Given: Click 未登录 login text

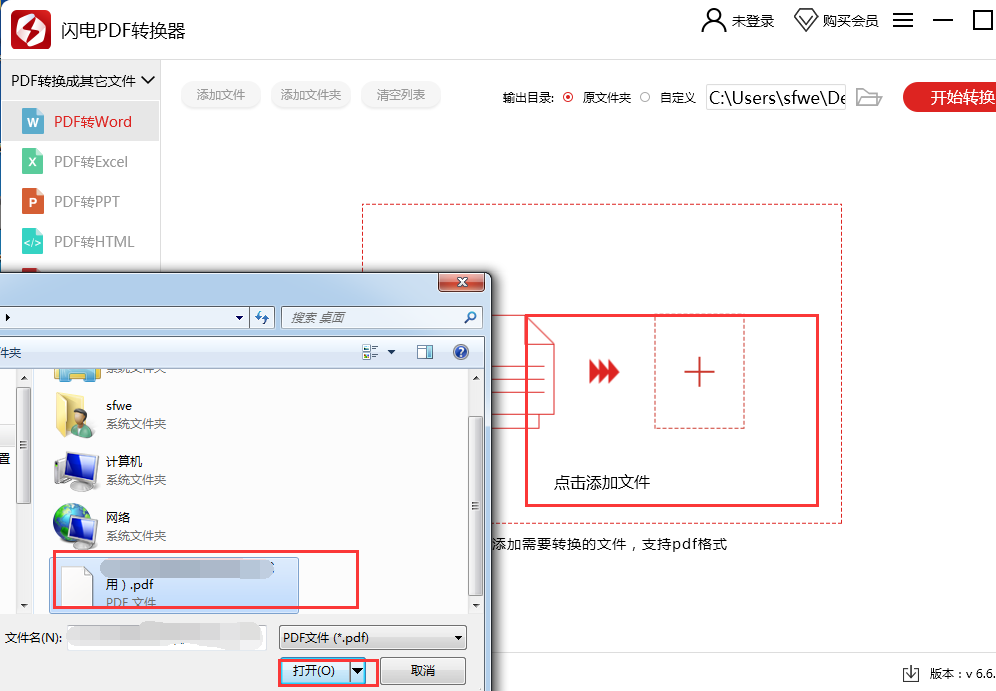Looking at the screenshot, I should coord(753,21).
